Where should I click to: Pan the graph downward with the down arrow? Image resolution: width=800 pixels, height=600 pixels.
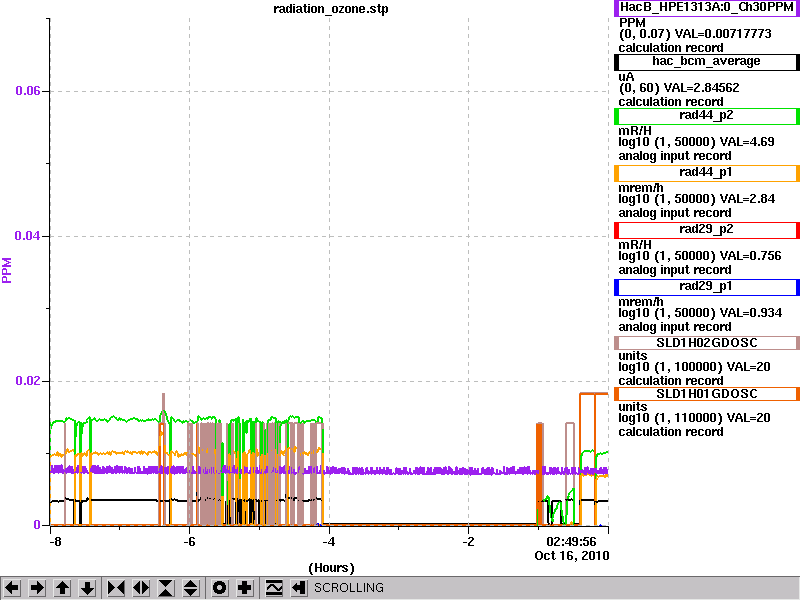88,588
